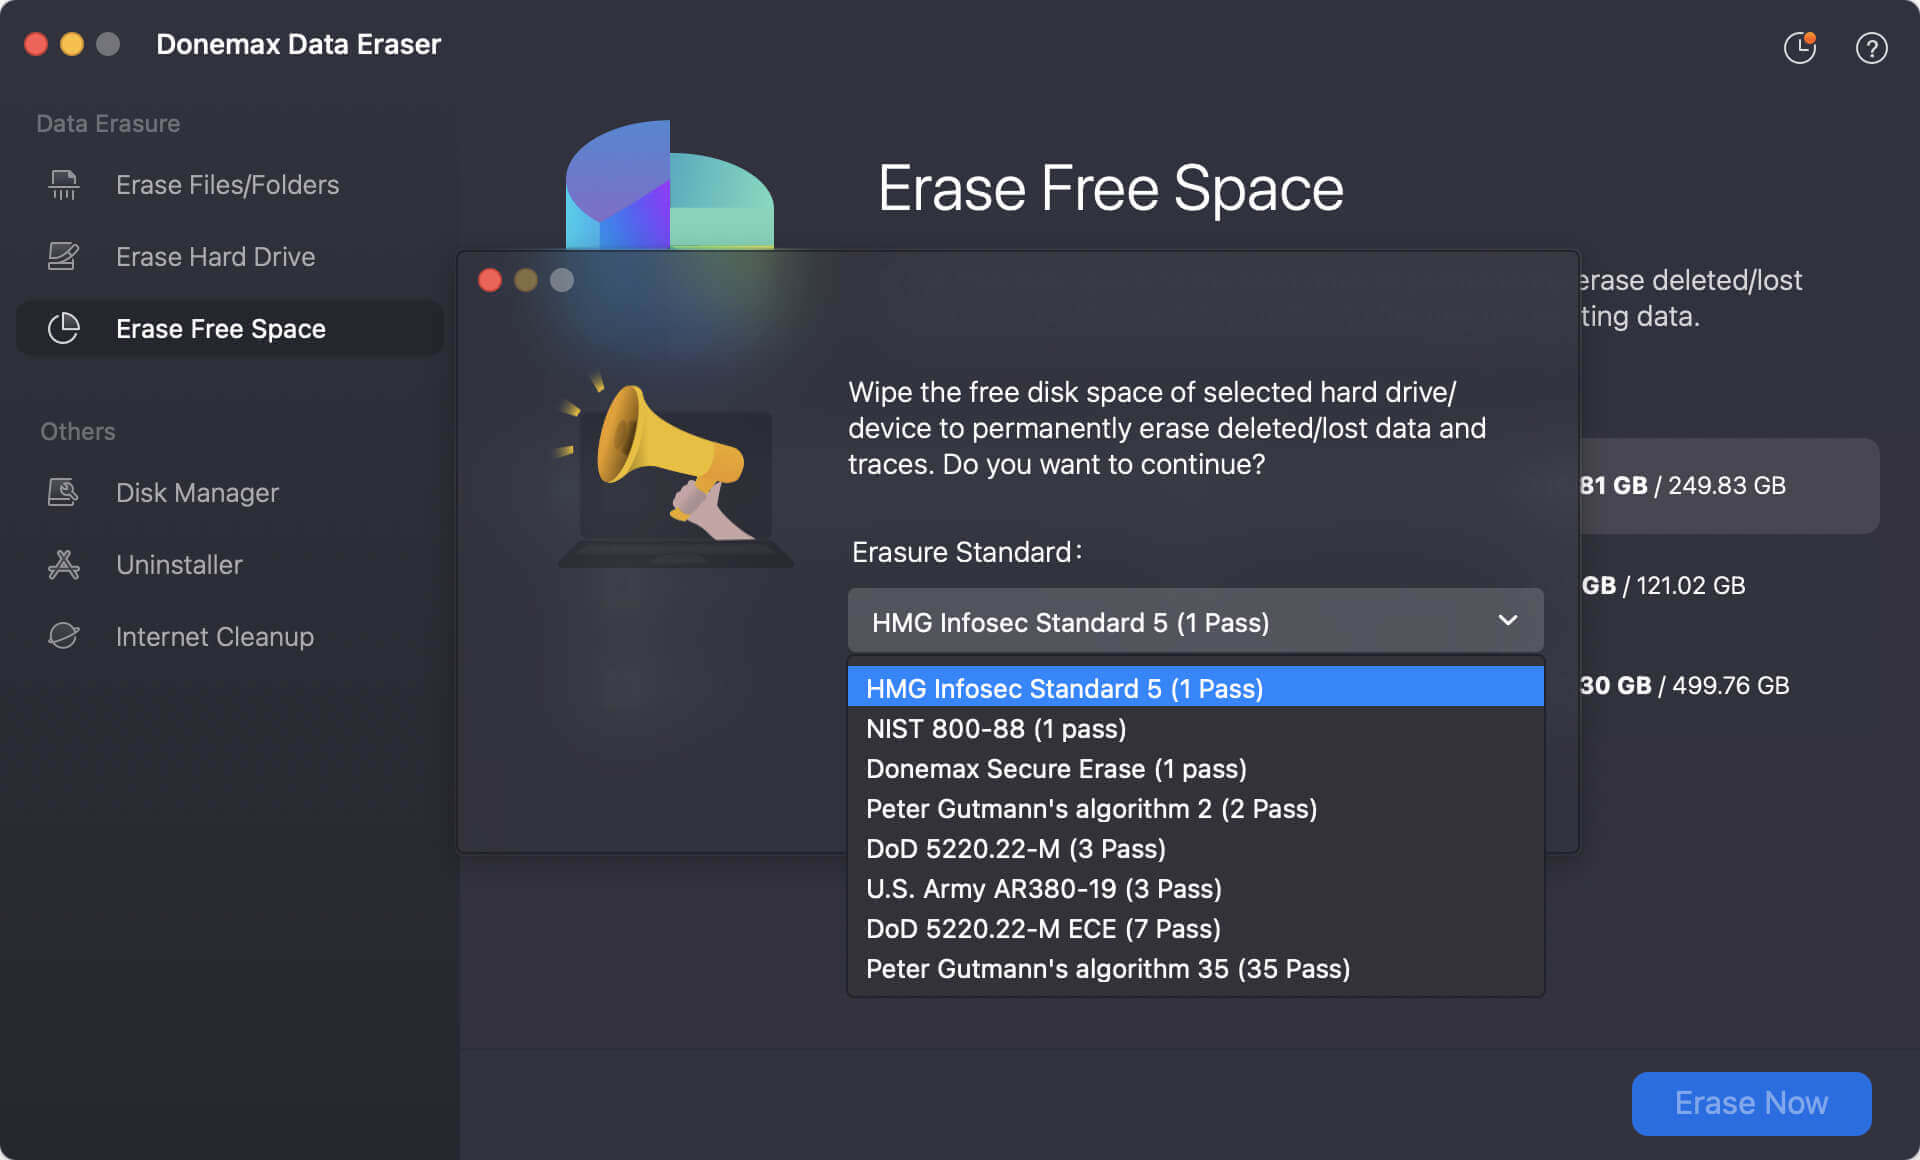Switch to the Erase Free Space section
The height and width of the screenshot is (1160, 1920).
tap(219, 328)
